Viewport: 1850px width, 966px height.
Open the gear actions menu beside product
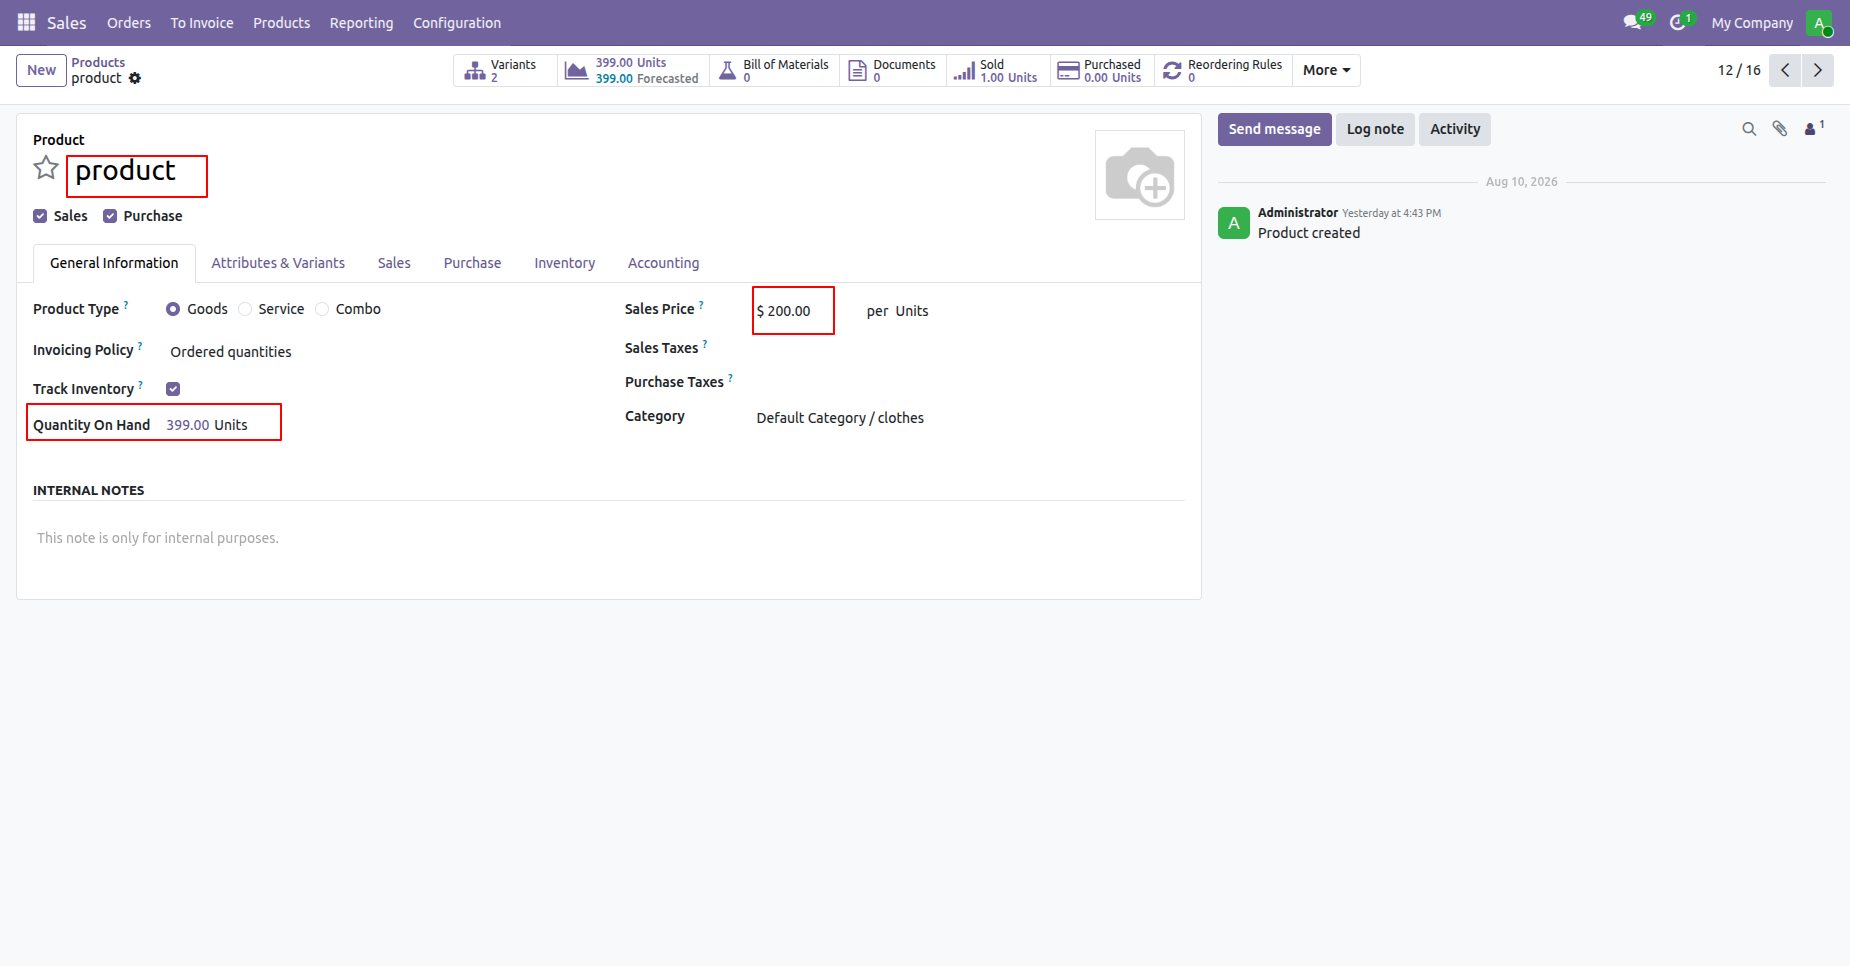tap(135, 78)
